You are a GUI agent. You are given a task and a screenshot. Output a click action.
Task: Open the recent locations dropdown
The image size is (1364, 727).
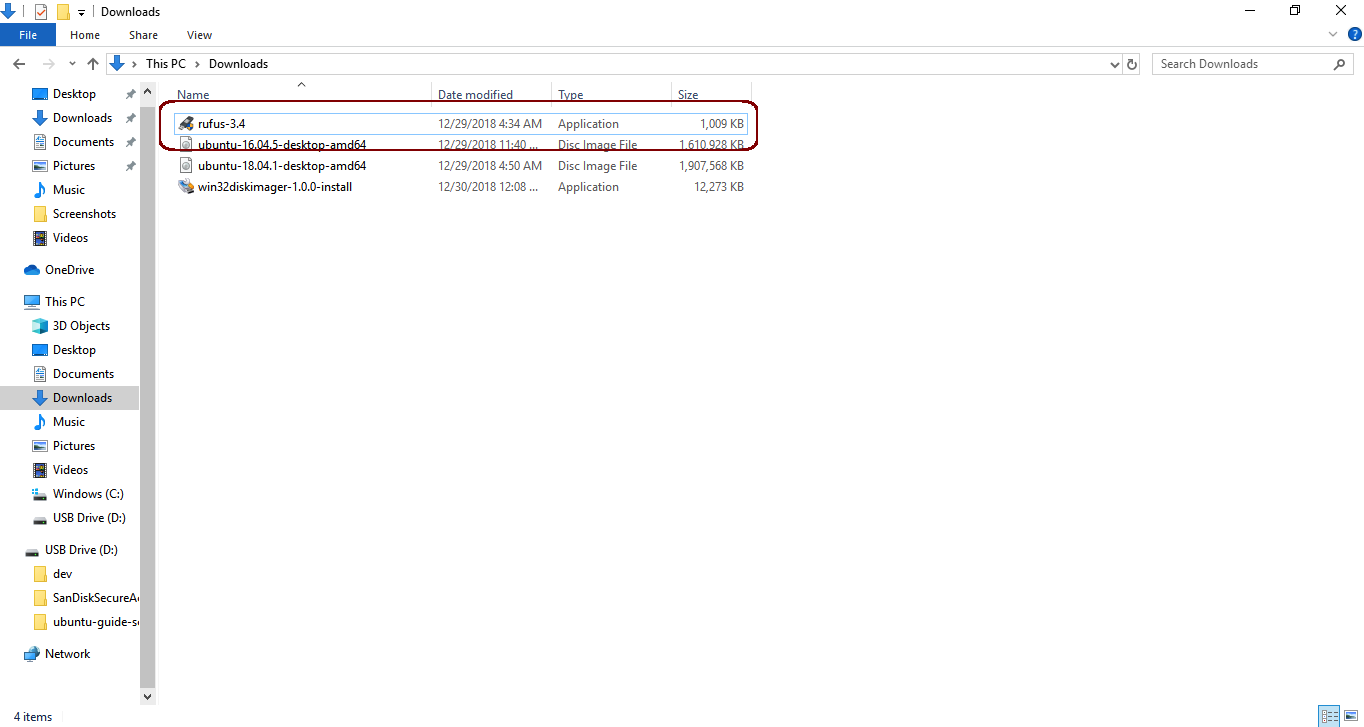point(72,64)
